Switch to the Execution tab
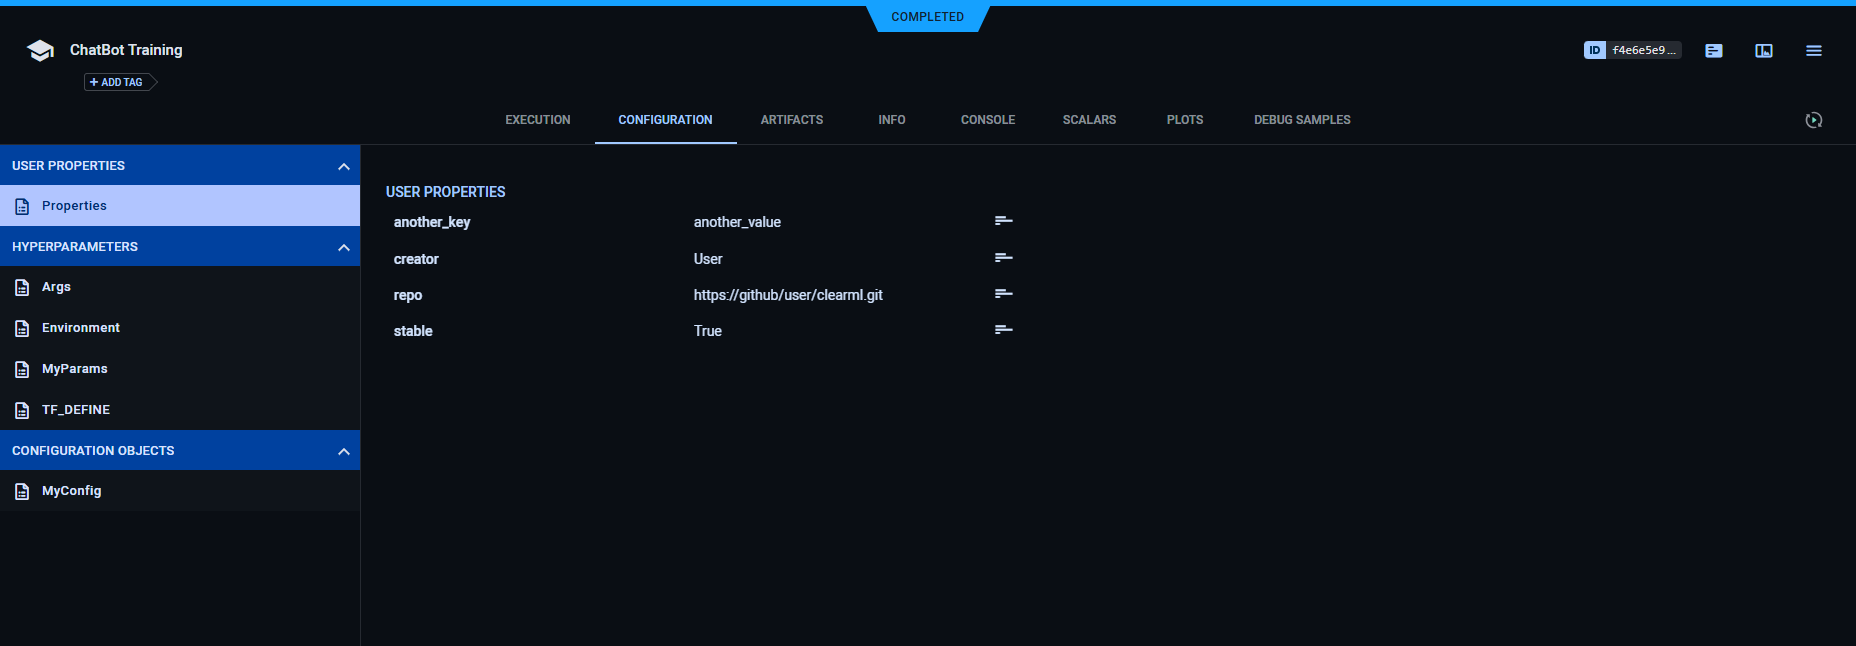Viewport: 1856px width, 646px height. tap(537, 120)
